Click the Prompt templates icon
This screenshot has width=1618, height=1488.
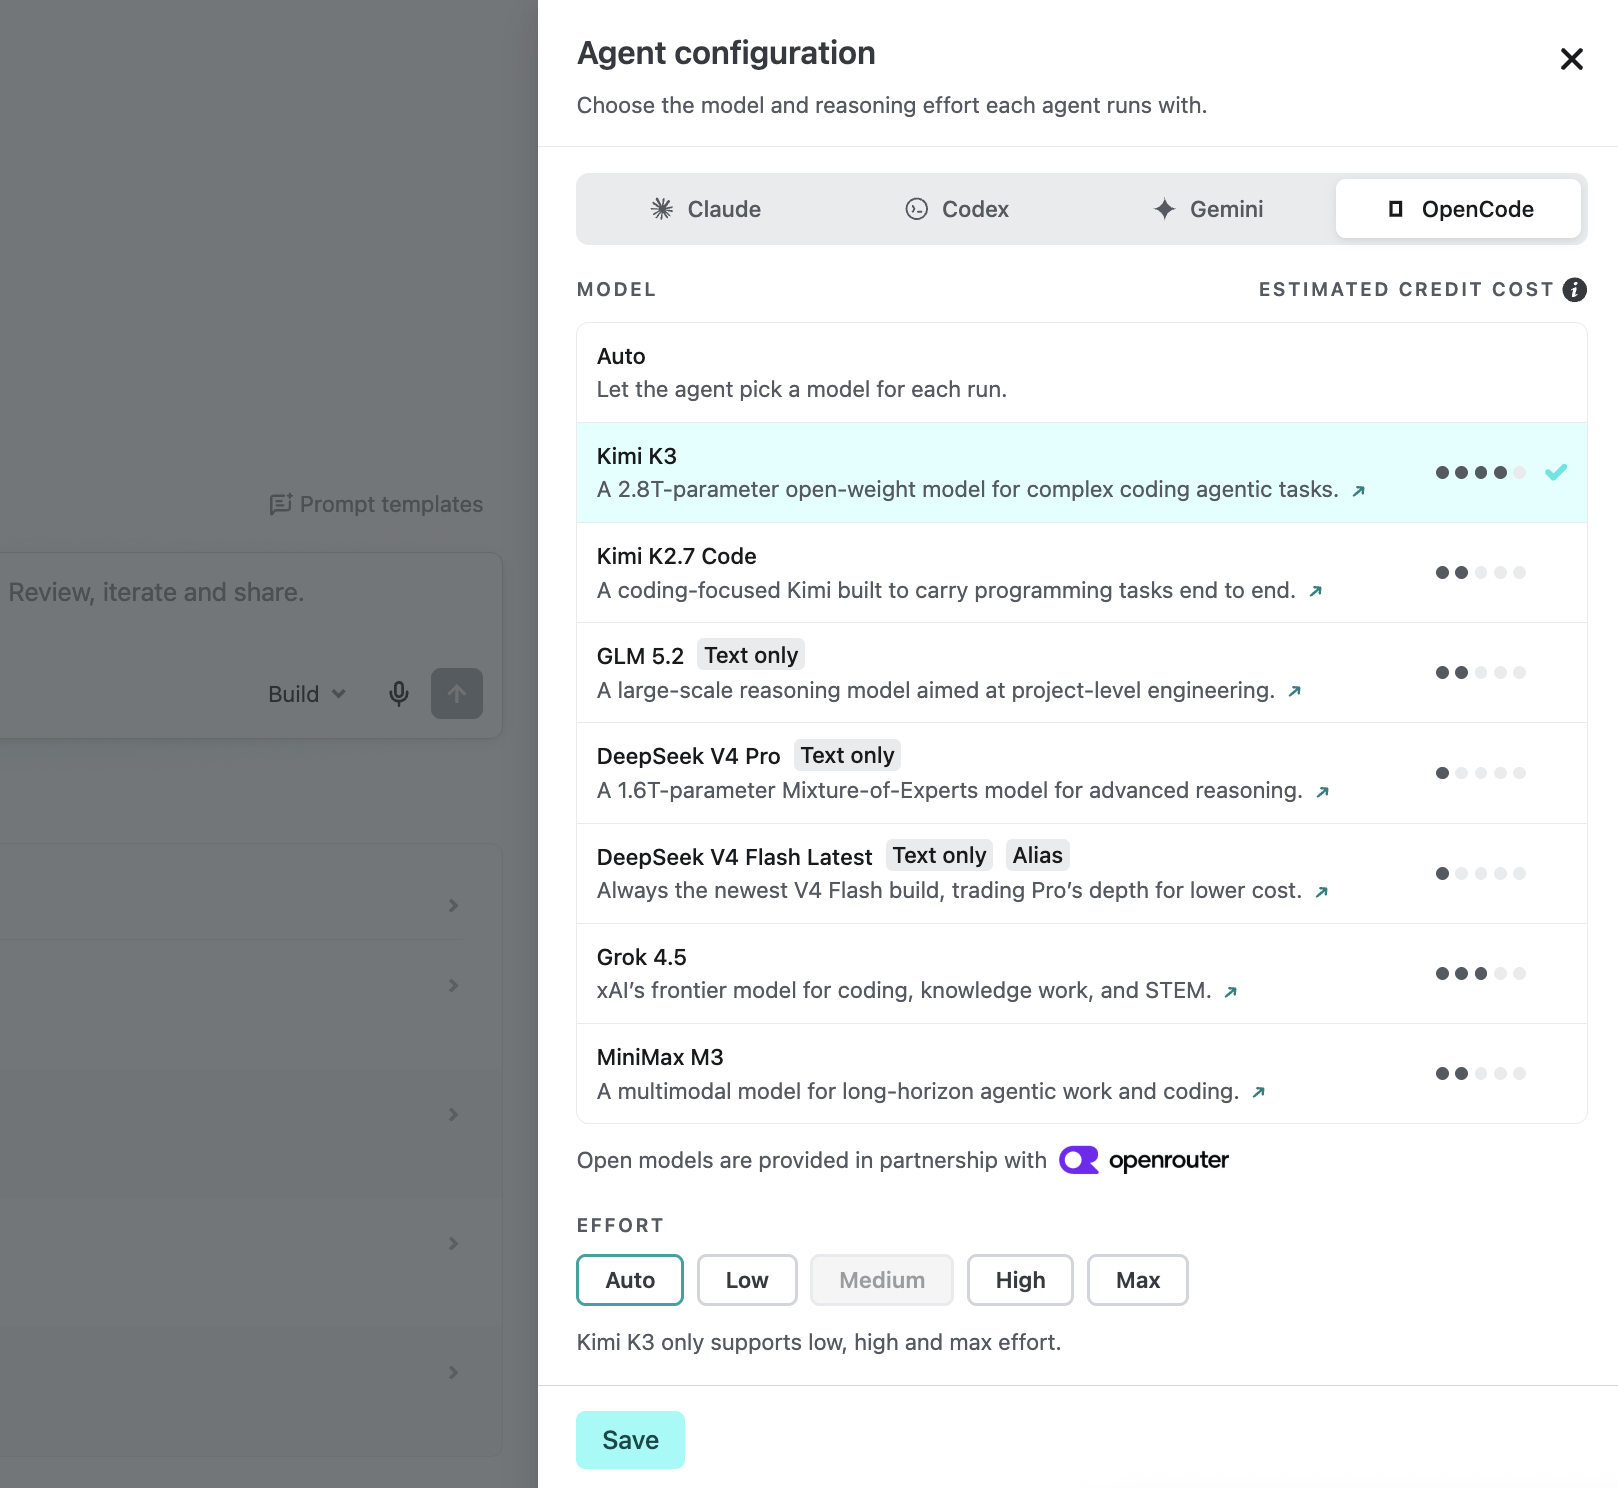pyautogui.click(x=281, y=504)
